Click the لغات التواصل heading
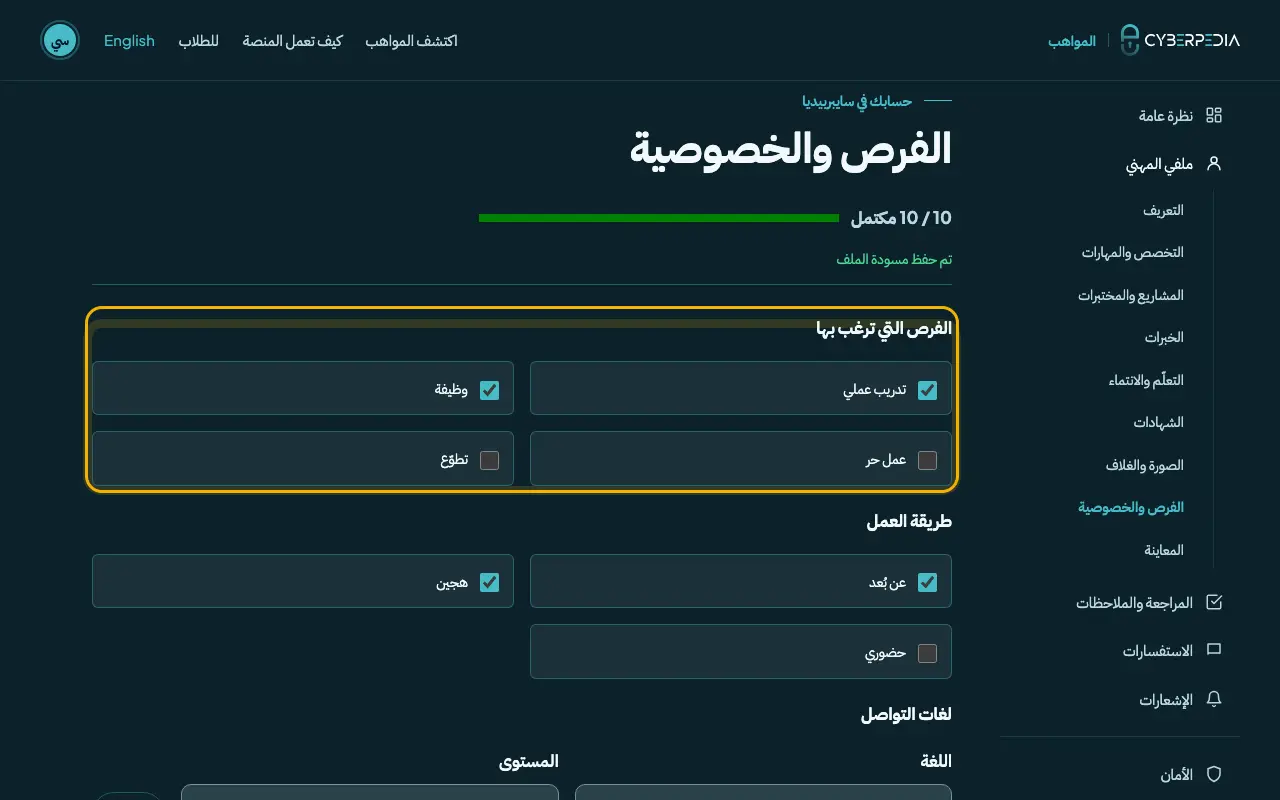This screenshot has height=800, width=1280. tap(906, 714)
